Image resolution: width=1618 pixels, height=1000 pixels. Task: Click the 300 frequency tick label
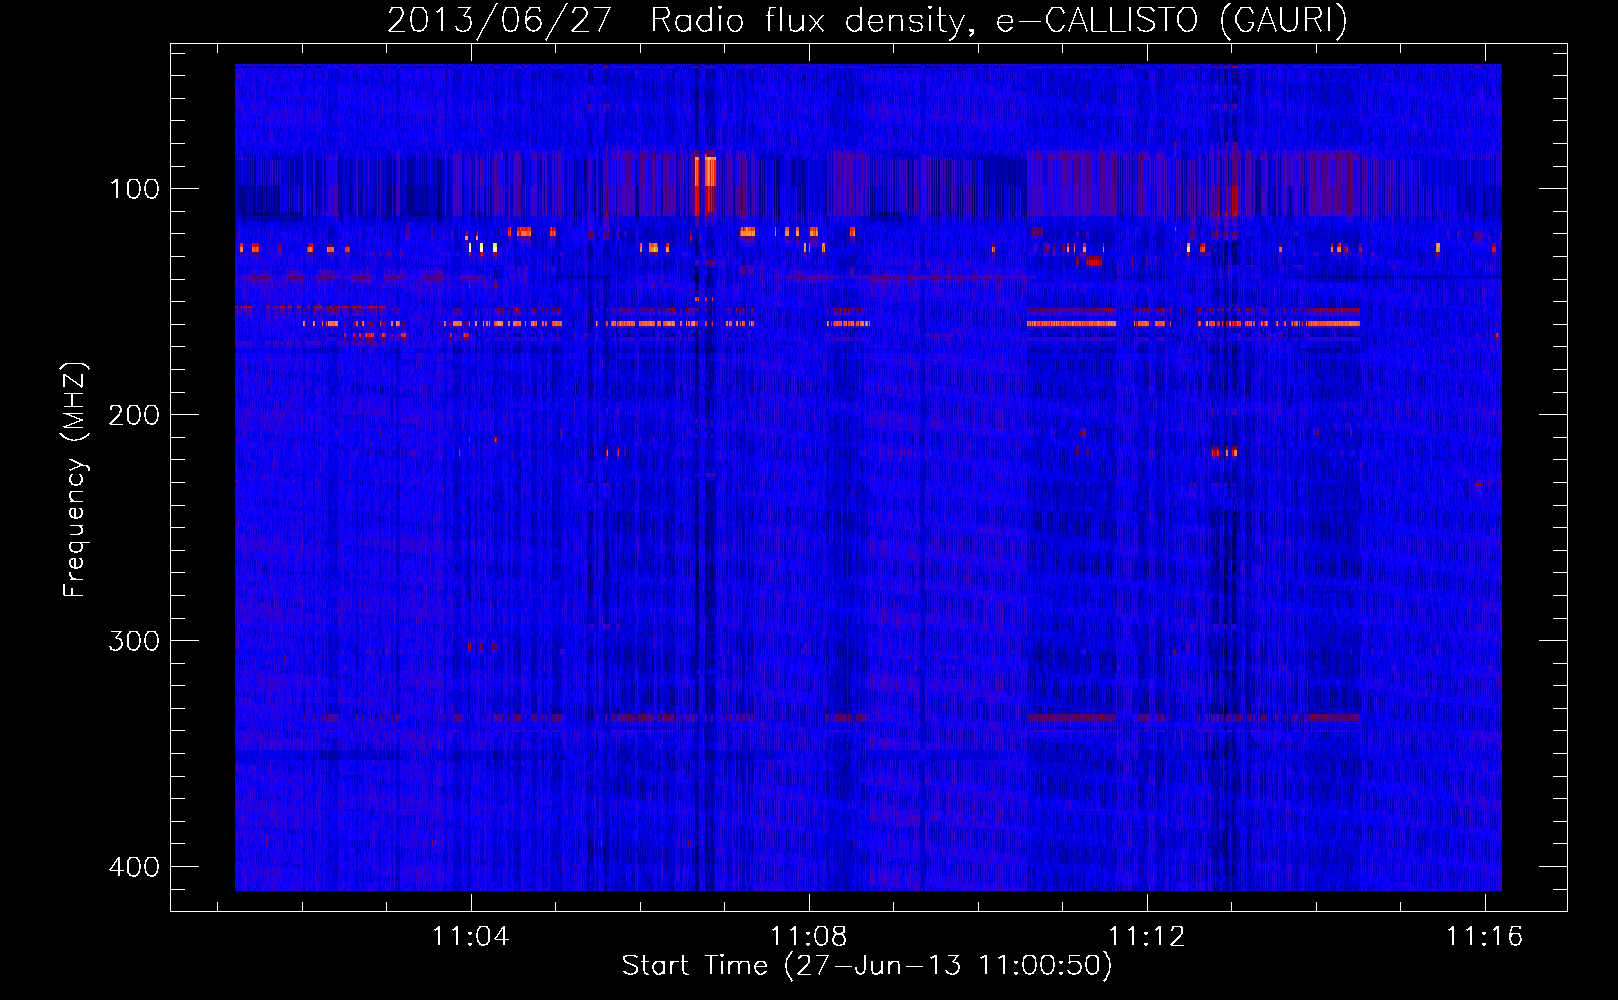point(134,641)
